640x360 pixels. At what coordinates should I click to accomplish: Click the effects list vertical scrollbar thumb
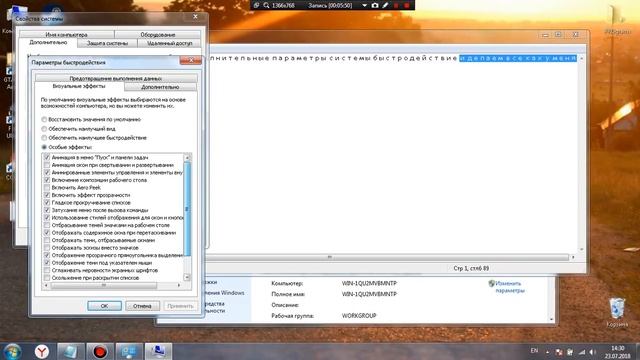click(187, 209)
